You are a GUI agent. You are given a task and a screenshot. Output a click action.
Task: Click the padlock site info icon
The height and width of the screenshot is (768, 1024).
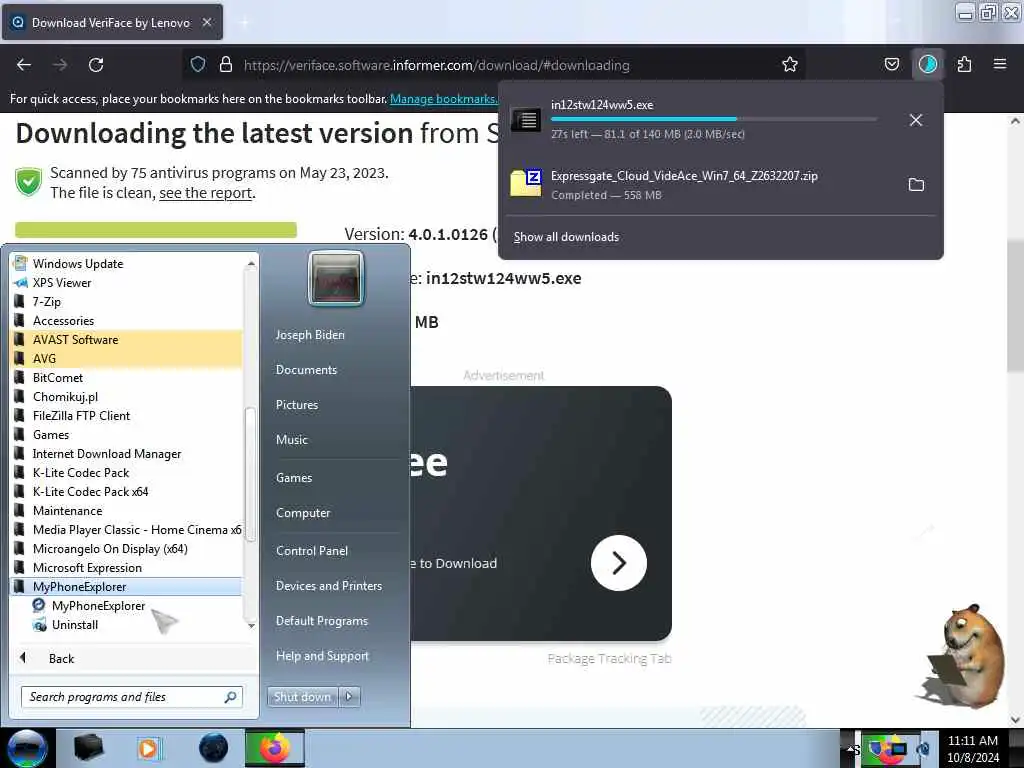[226, 65]
